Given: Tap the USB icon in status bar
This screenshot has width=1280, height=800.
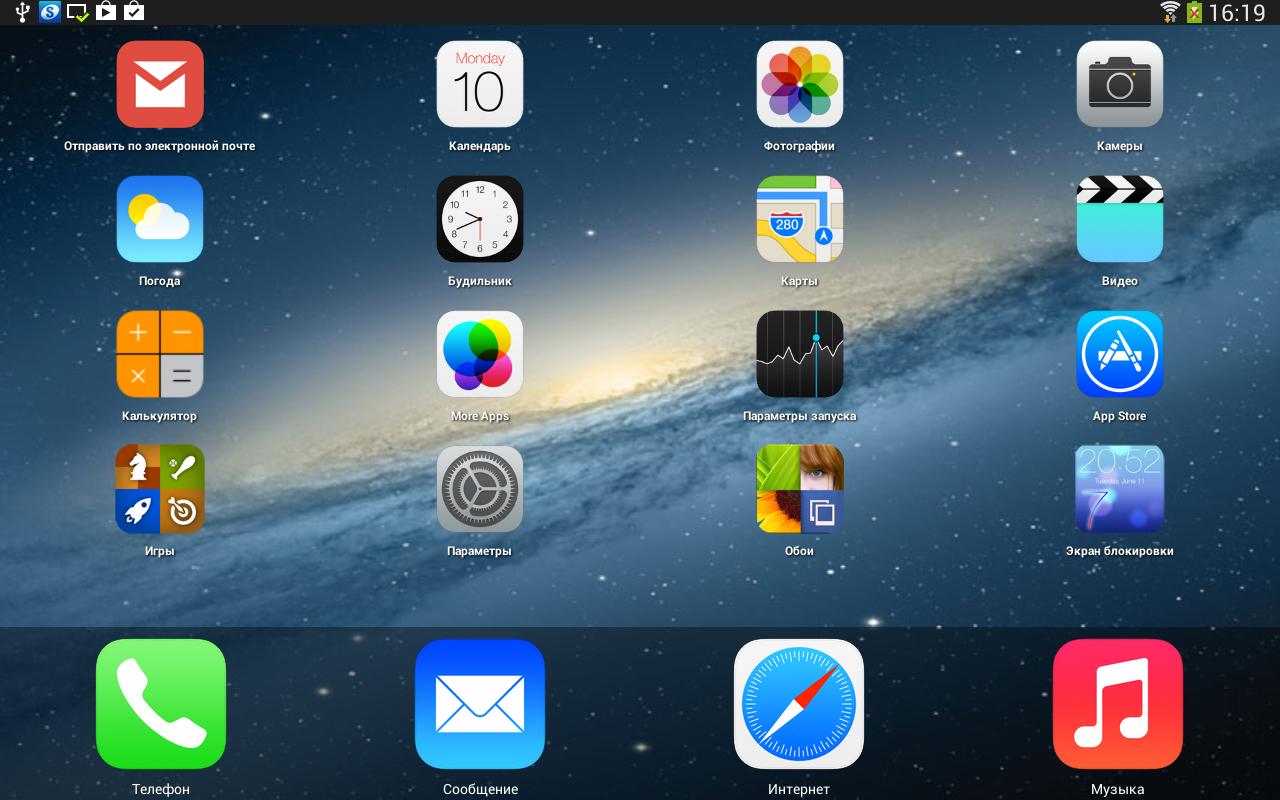Looking at the screenshot, I should (x=23, y=12).
